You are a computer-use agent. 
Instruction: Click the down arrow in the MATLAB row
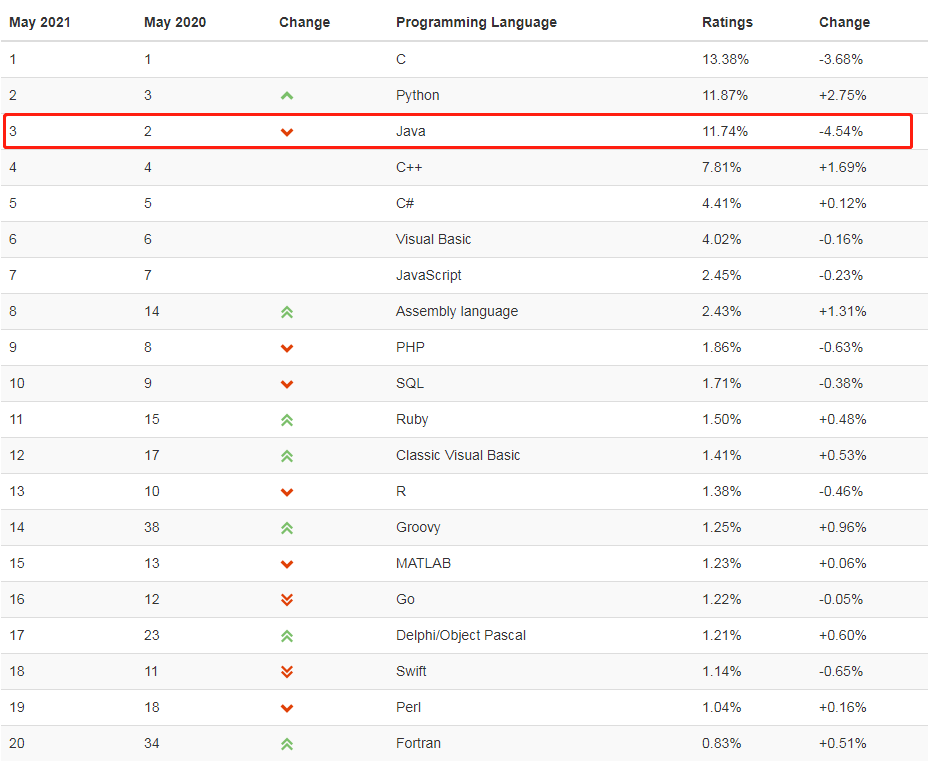287,564
